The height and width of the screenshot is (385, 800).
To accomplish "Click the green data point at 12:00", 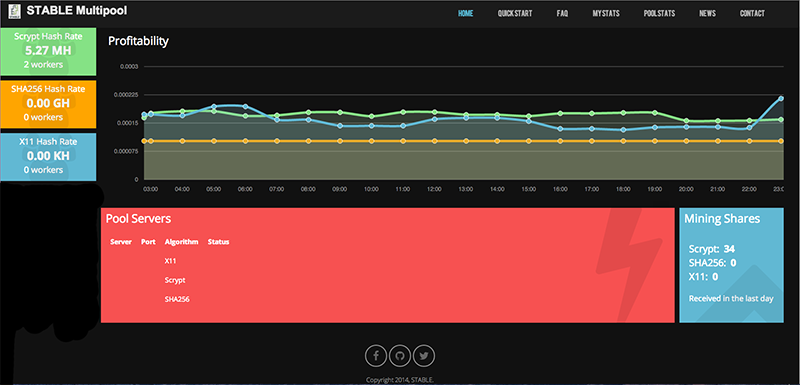I will [434, 112].
